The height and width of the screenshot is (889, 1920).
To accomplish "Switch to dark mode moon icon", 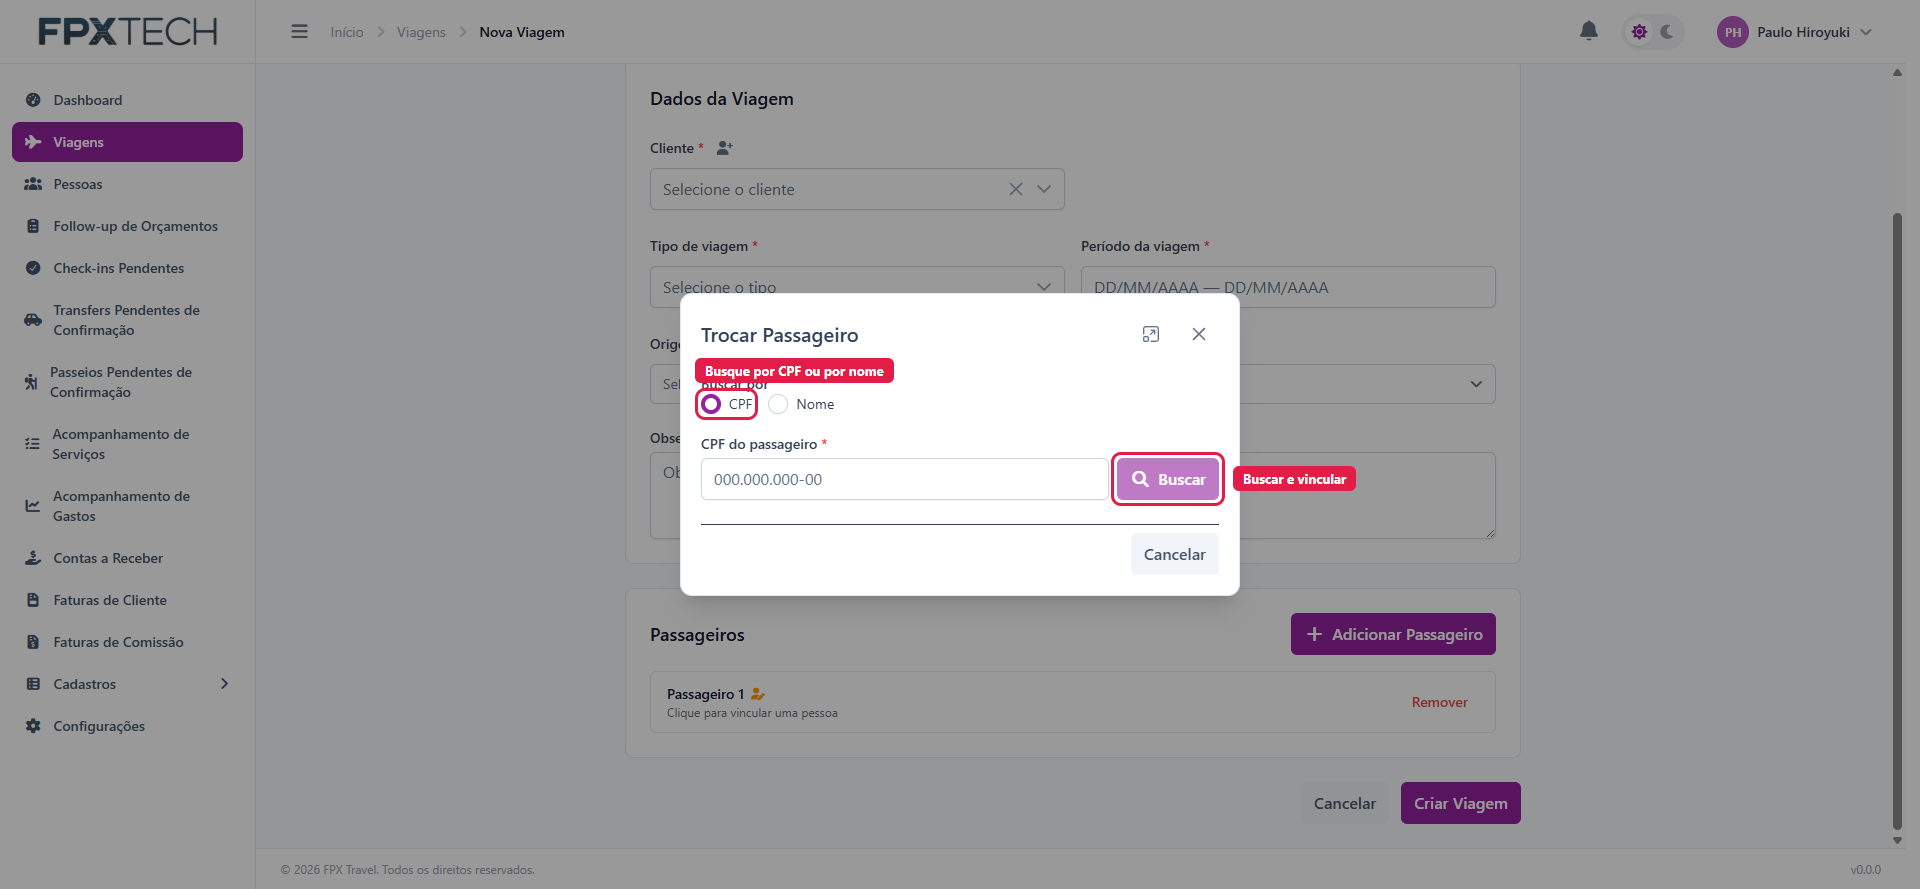I will click(x=1667, y=32).
